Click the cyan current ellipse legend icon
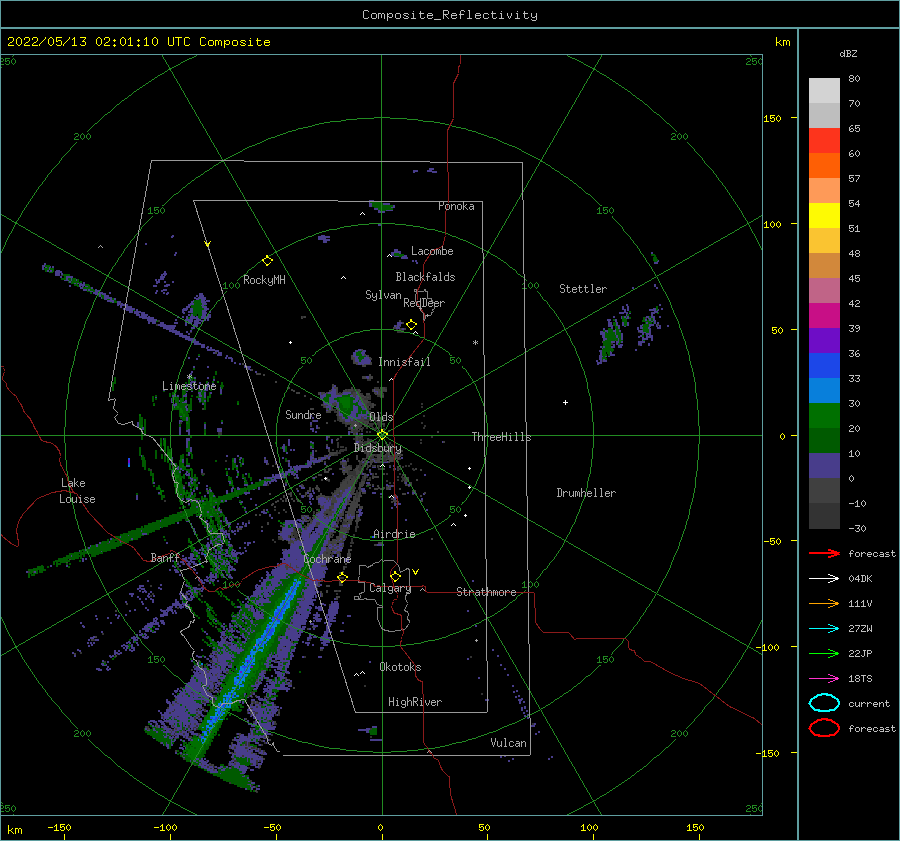The width and height of the screenshot is (900, 841). pyautogui.click(x=824, y=703)
